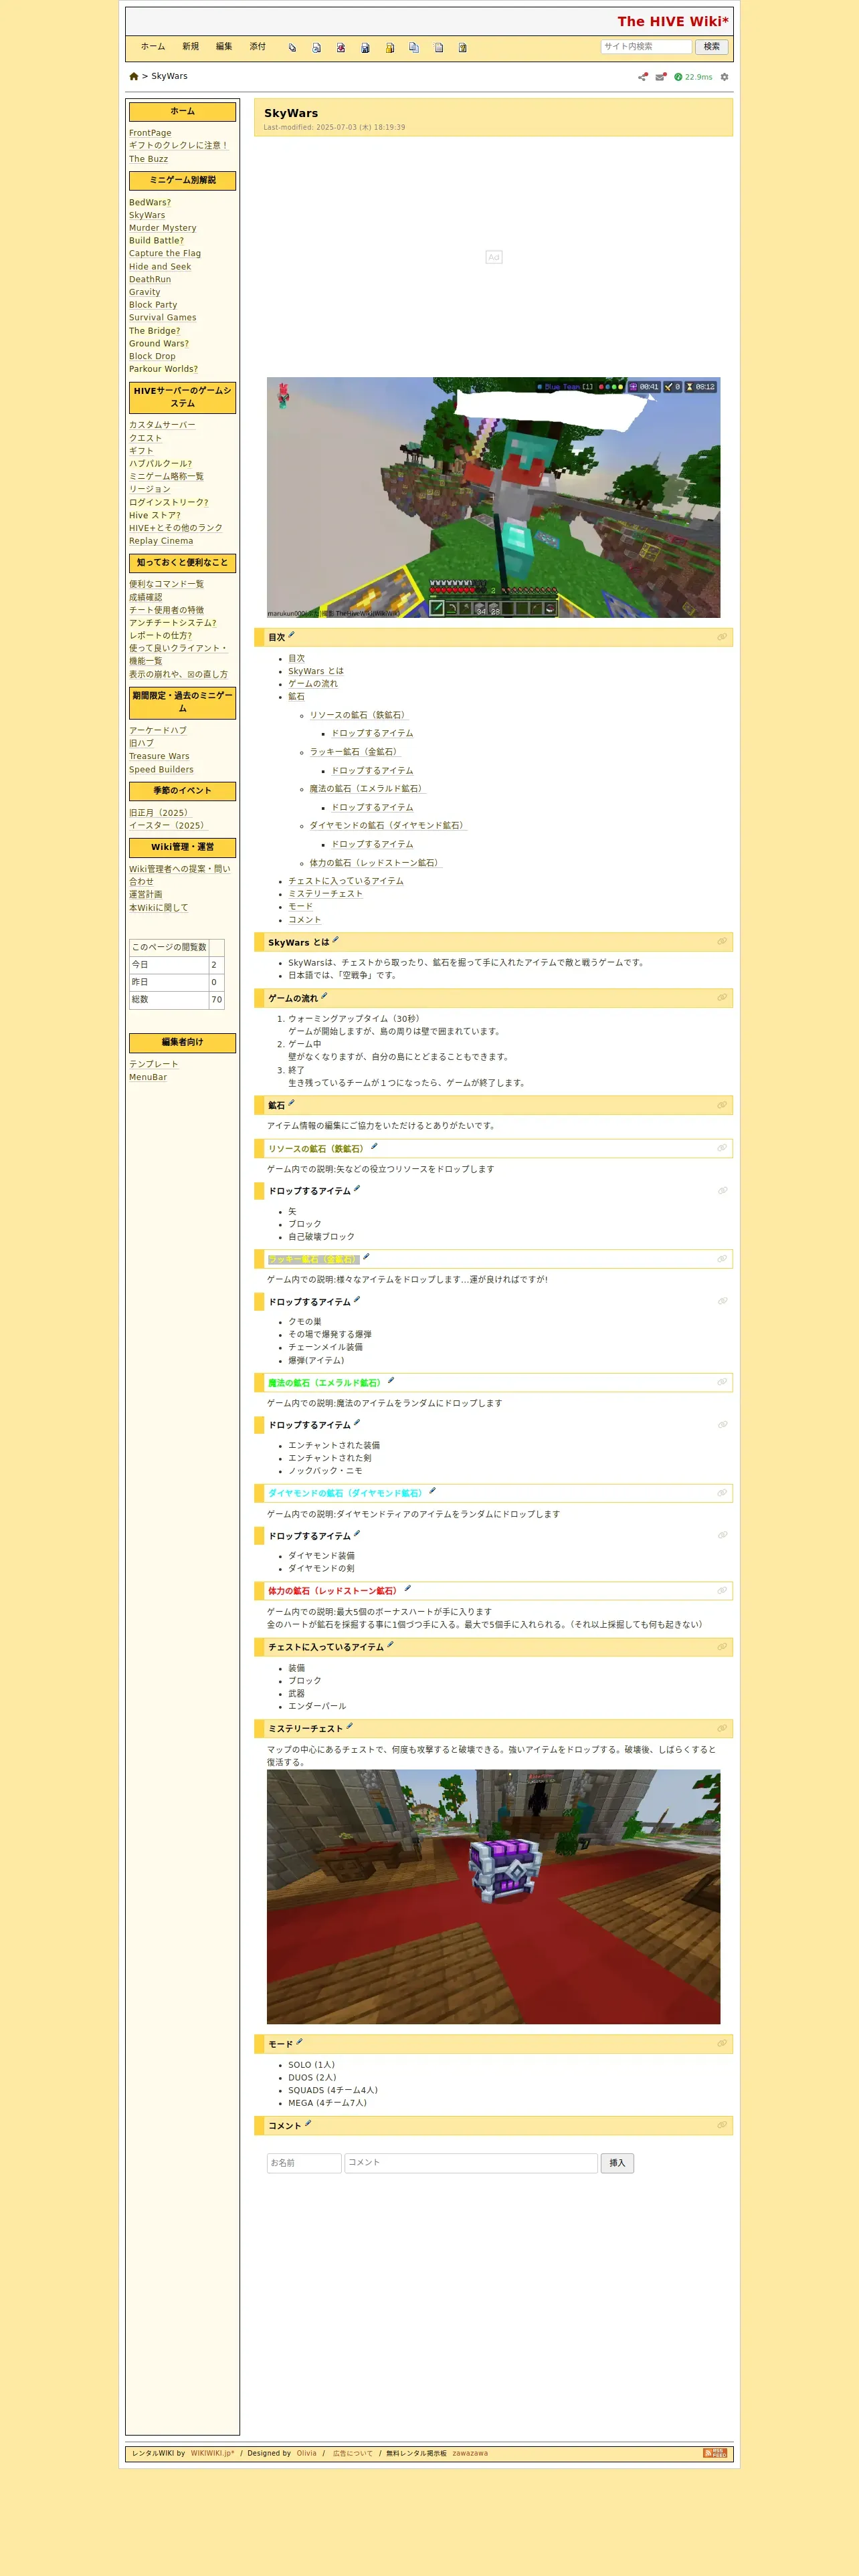Click the pencil icon beside コメント heading
Viewport: 859px width, 2576px height.
pyautogui.click(x=308, y=2124)
